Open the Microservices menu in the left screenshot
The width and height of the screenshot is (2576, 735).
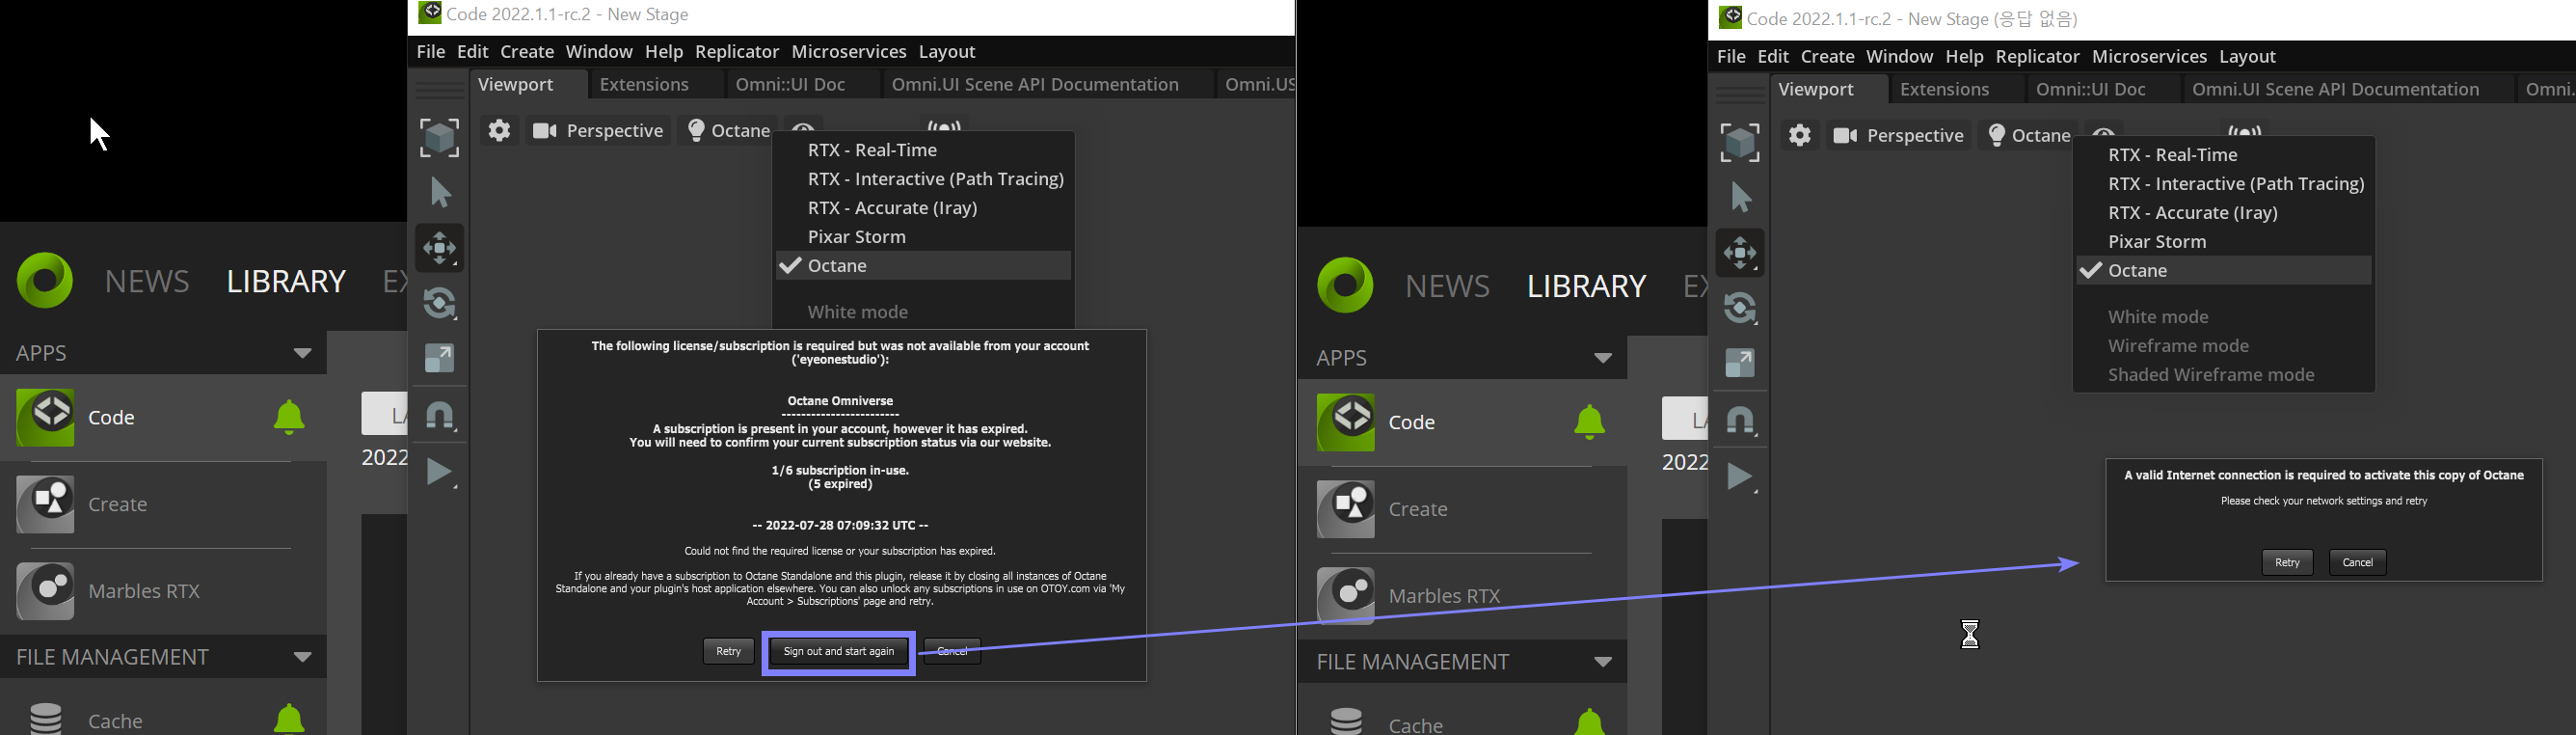point(849,52)
